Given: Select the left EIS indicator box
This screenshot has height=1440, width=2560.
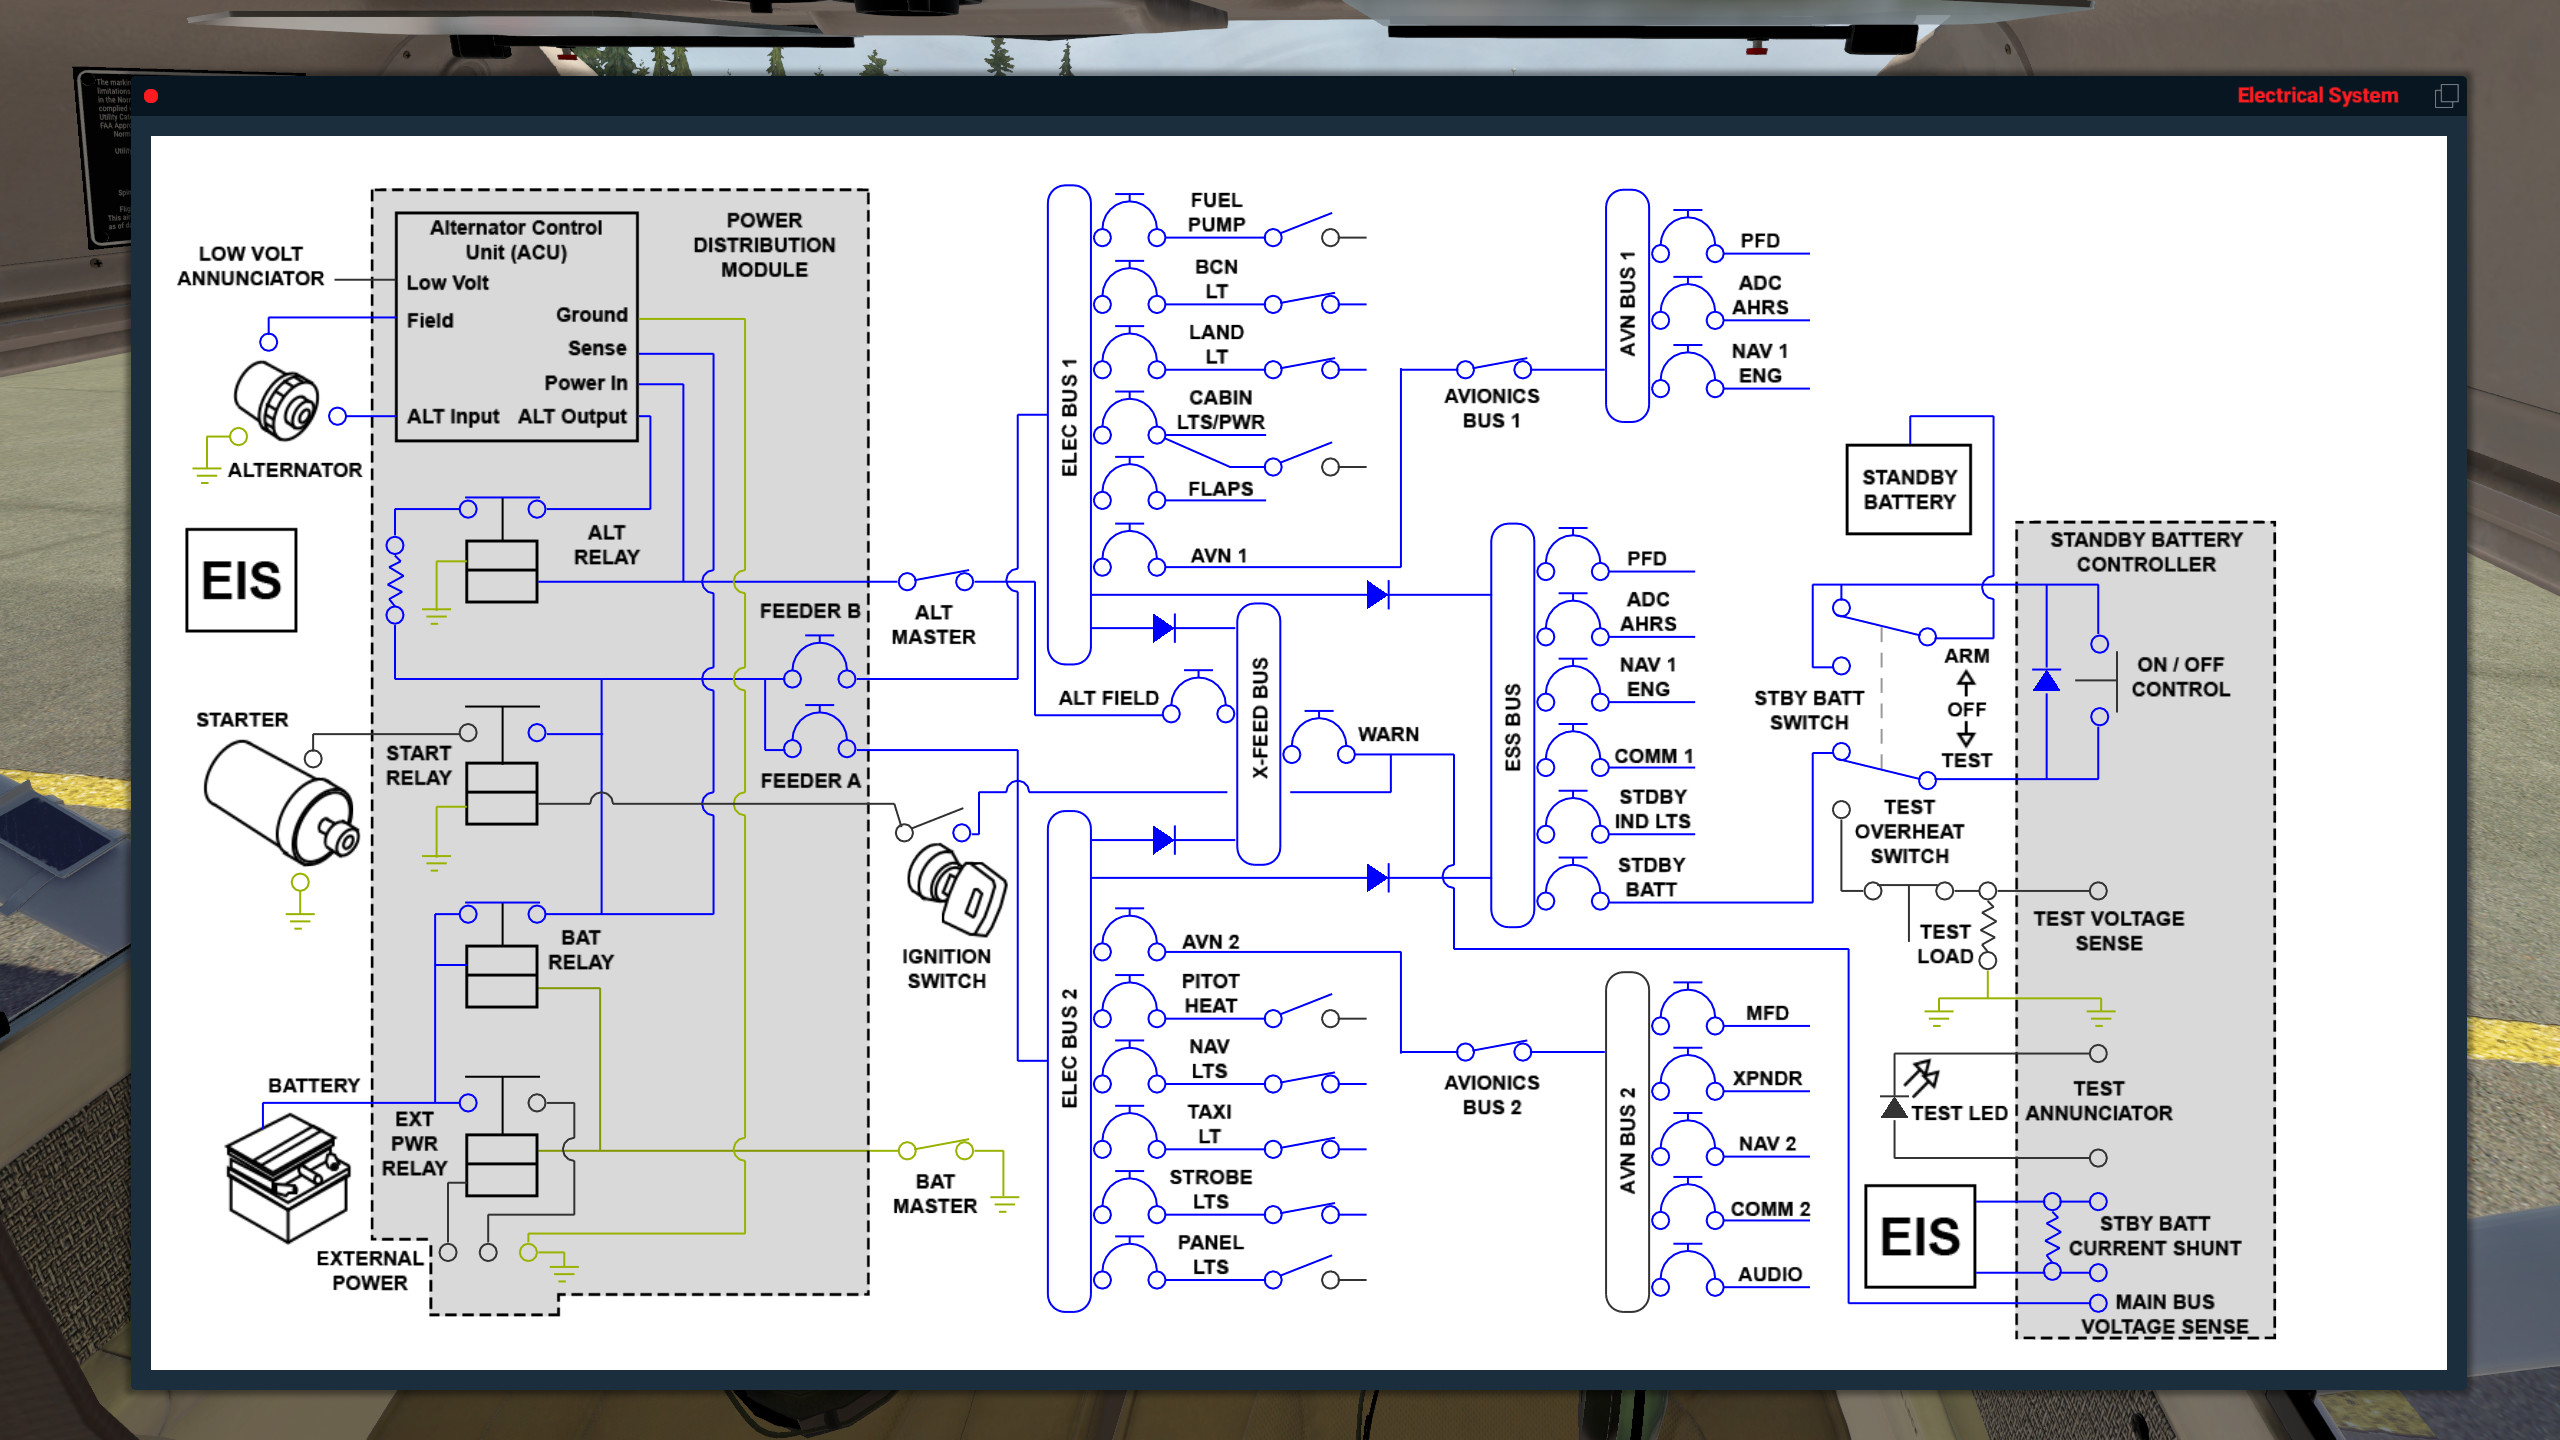Looking at the screenshot, I should tap(240, 580).
